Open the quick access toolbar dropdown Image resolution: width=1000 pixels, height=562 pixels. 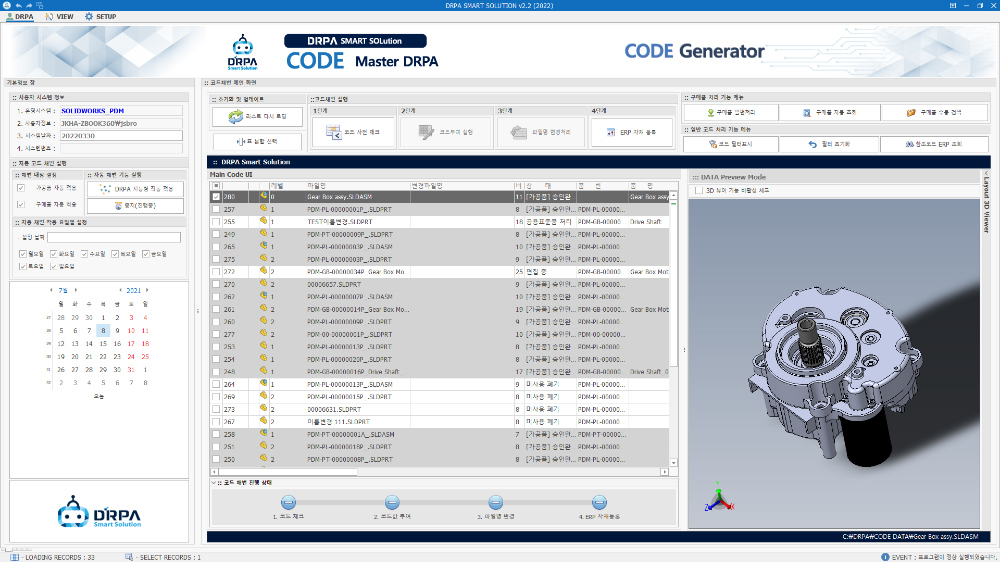(x=39, y=5)
